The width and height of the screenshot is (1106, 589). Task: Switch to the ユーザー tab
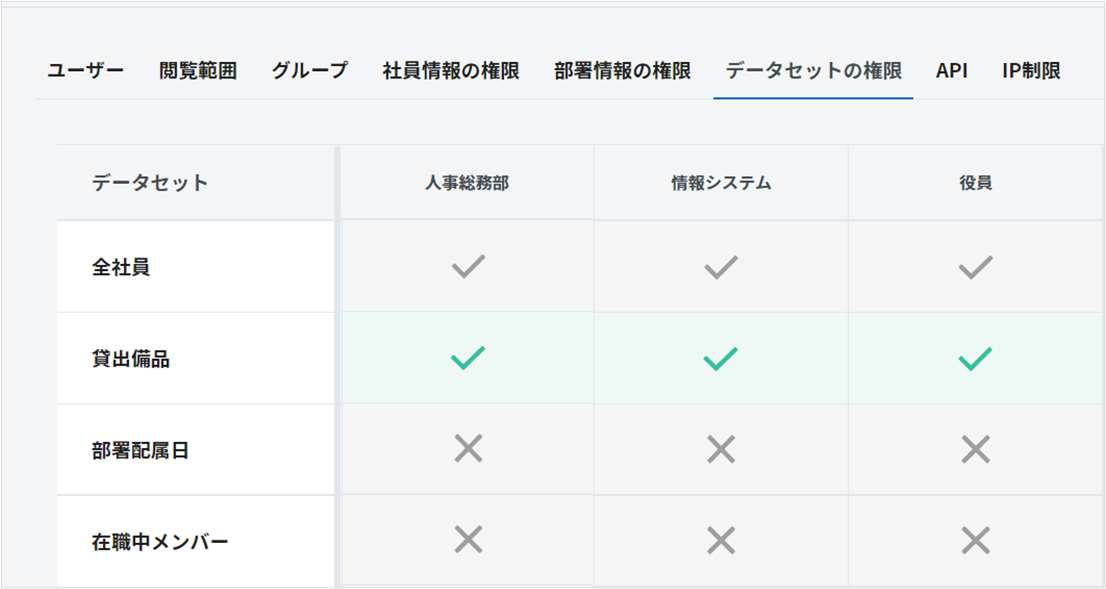pyautogui.click(x=85, y=71)
